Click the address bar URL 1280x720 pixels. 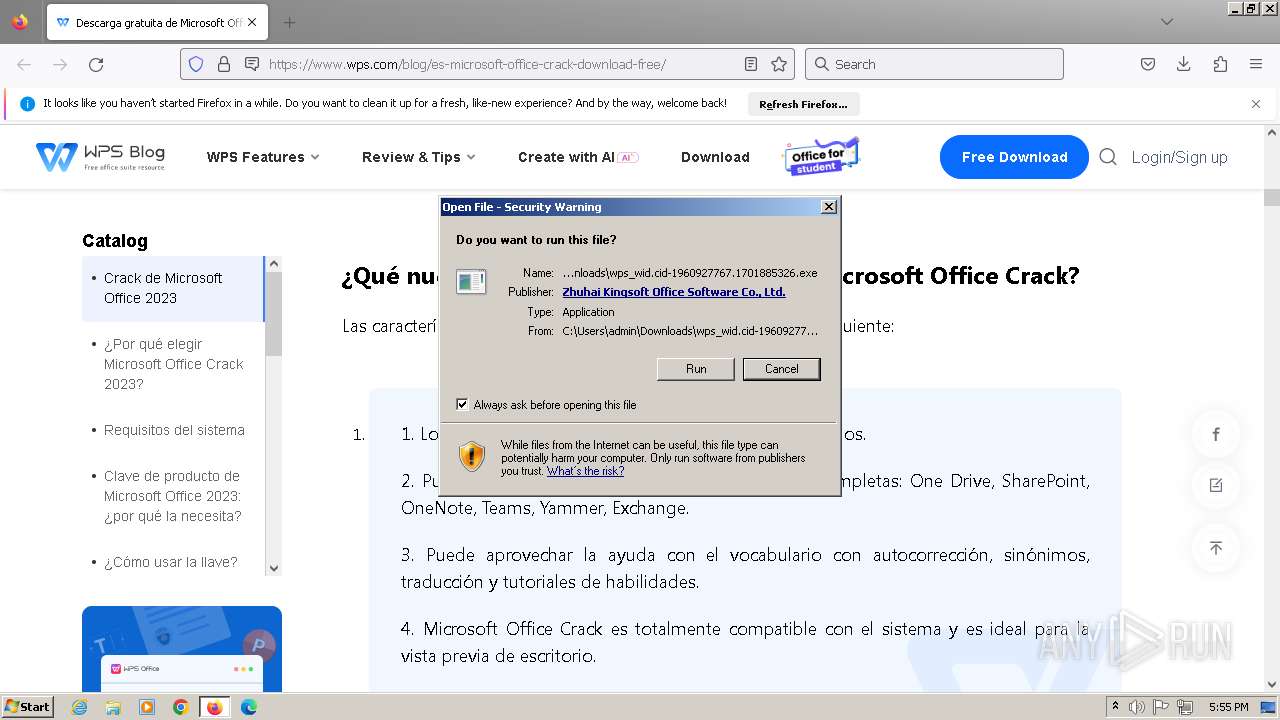coord(467,64)
